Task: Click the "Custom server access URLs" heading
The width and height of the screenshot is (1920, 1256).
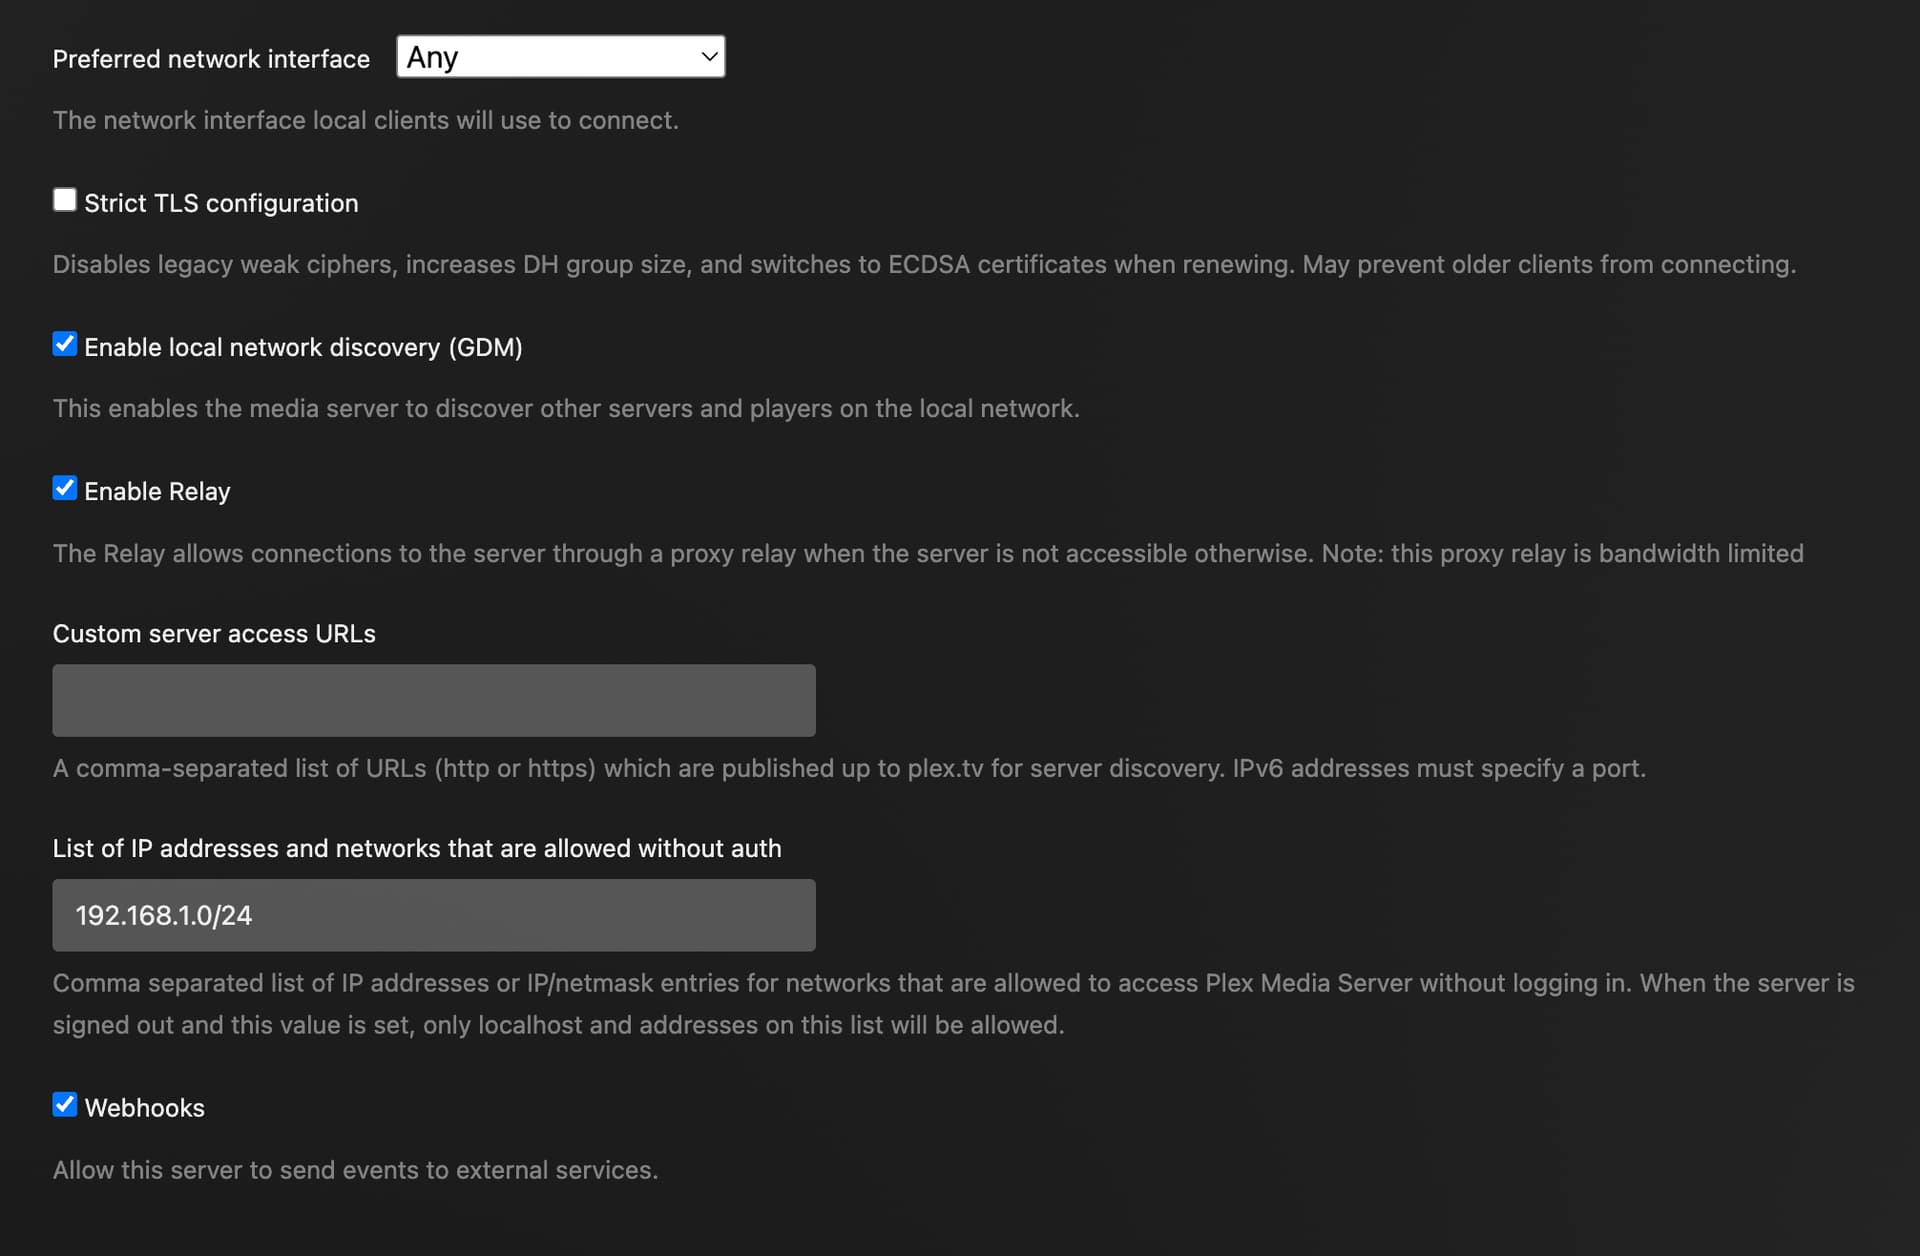Action: tap(214, 634)
